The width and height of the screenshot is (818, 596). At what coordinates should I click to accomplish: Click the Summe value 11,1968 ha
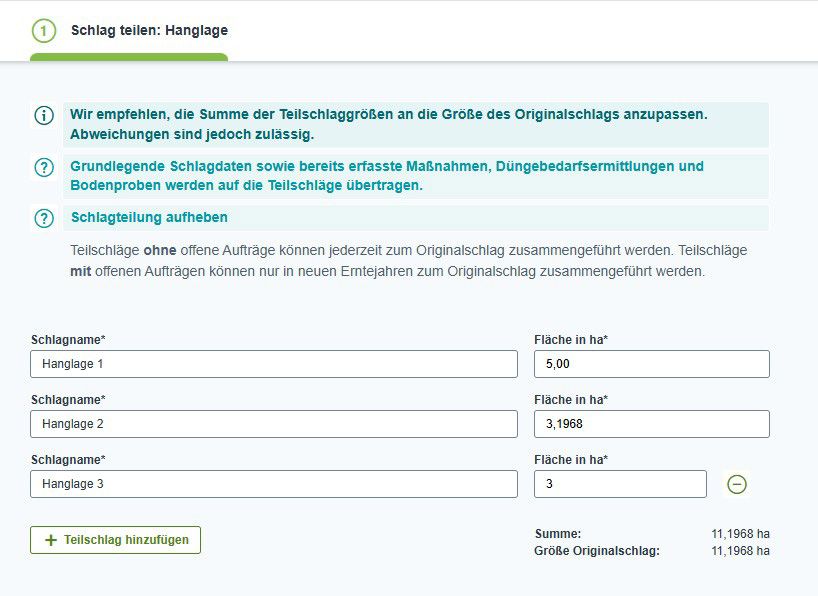pos(740,534)
